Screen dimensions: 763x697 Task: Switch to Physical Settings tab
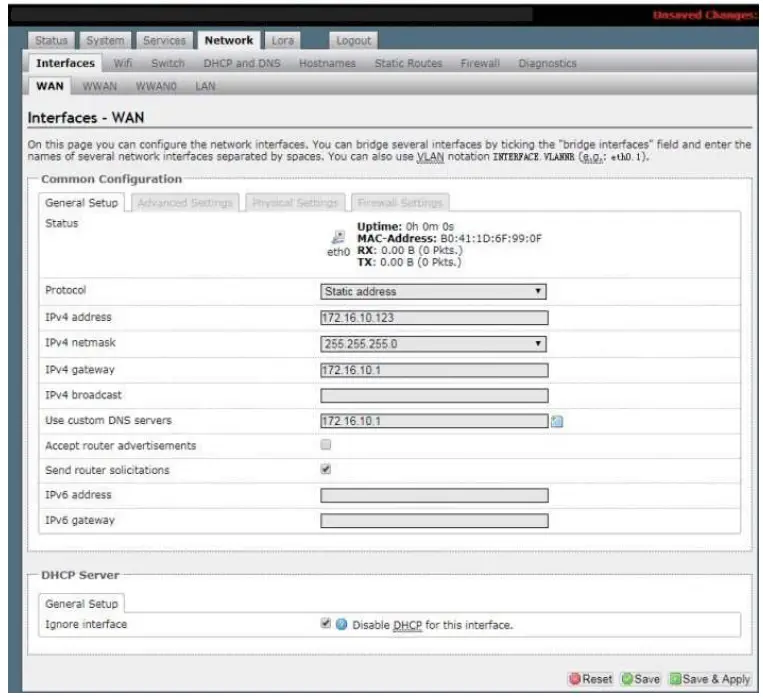click(295, 202)
